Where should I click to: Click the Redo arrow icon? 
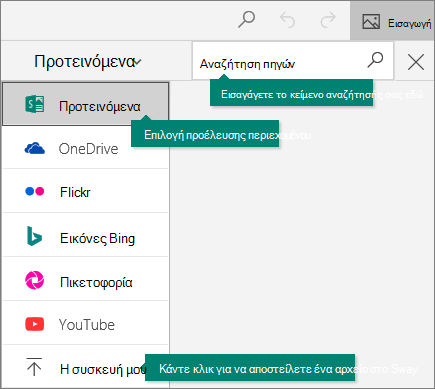tap(328, 20)
